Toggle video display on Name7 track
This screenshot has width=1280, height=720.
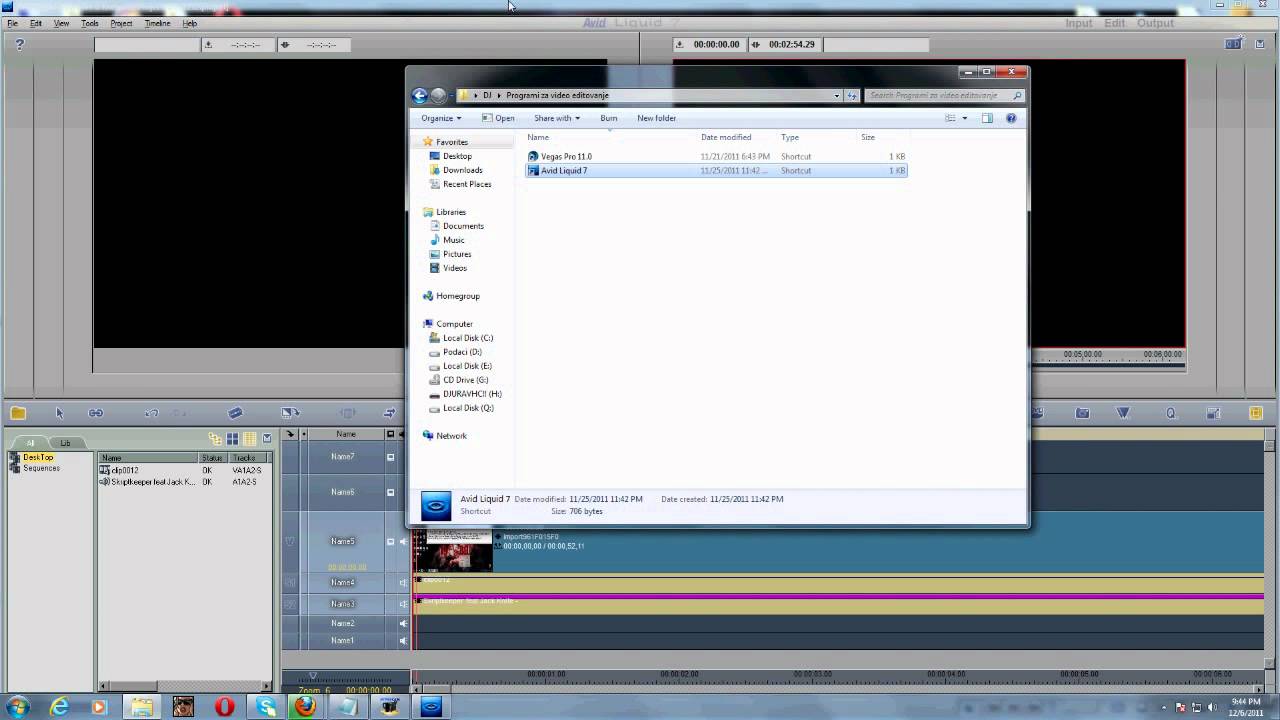pyautogui.click(x=391, y=457)
